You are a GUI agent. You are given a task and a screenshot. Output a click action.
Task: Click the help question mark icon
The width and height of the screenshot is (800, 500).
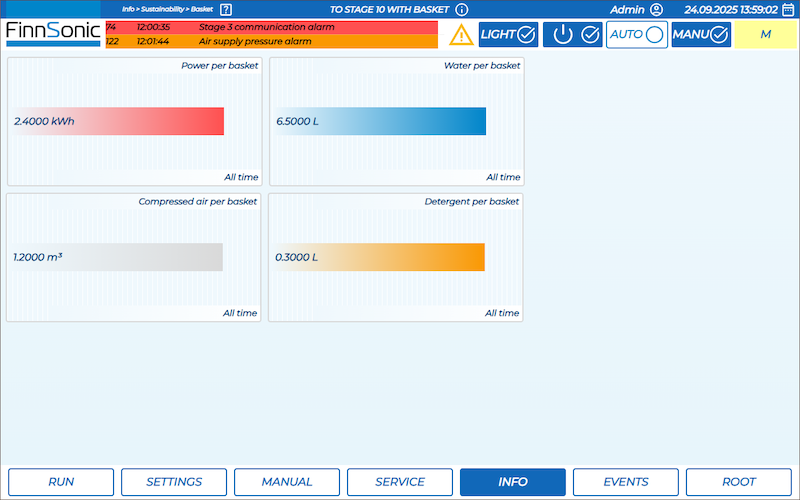click(x=226, y=9)
